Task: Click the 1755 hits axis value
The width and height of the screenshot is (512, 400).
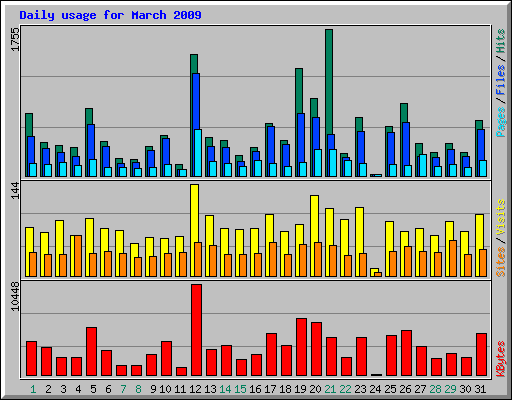Action: click(15, 39)
